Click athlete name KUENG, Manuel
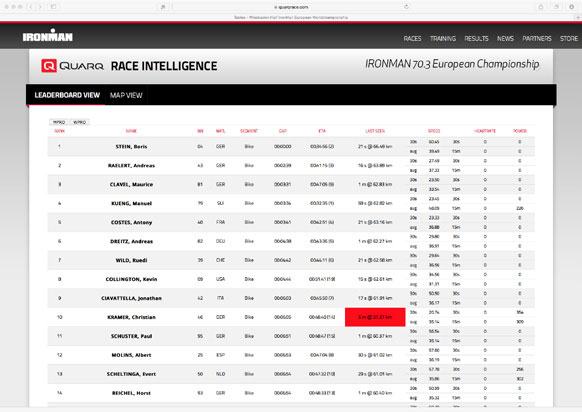This screenshot has height=412, width=582. coord(131,203)
